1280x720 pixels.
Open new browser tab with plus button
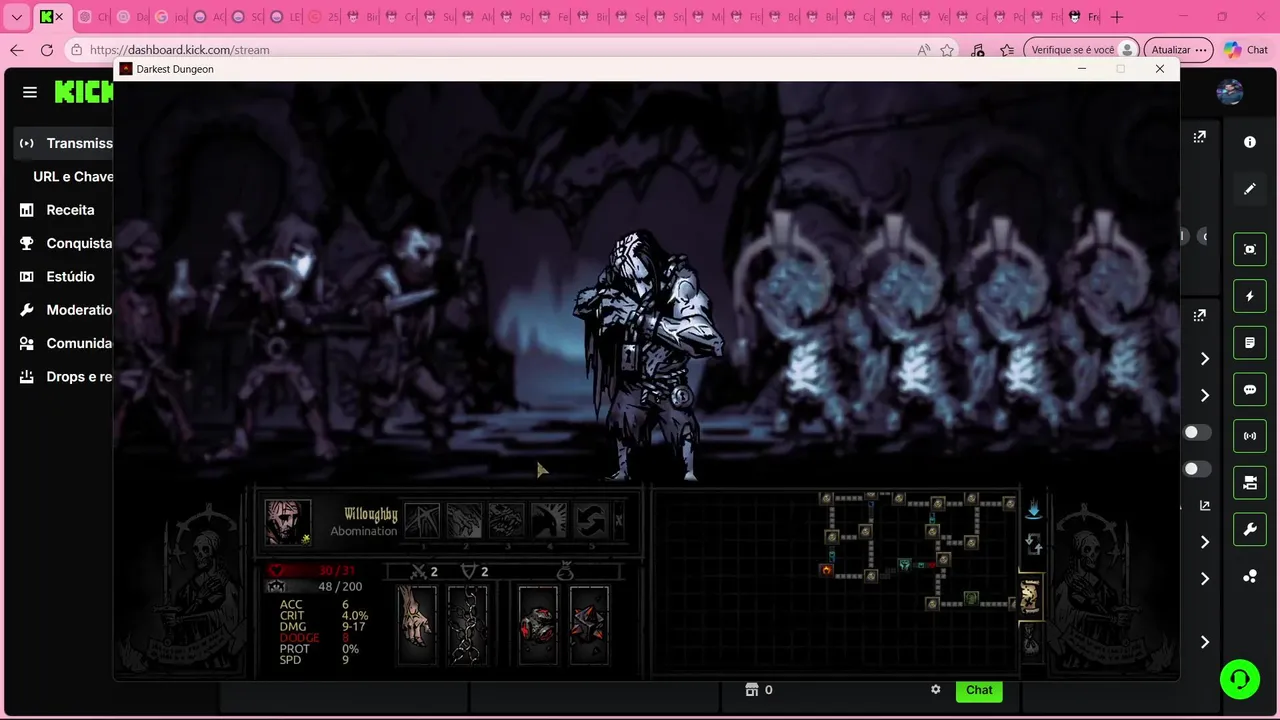coord(1117,17)
